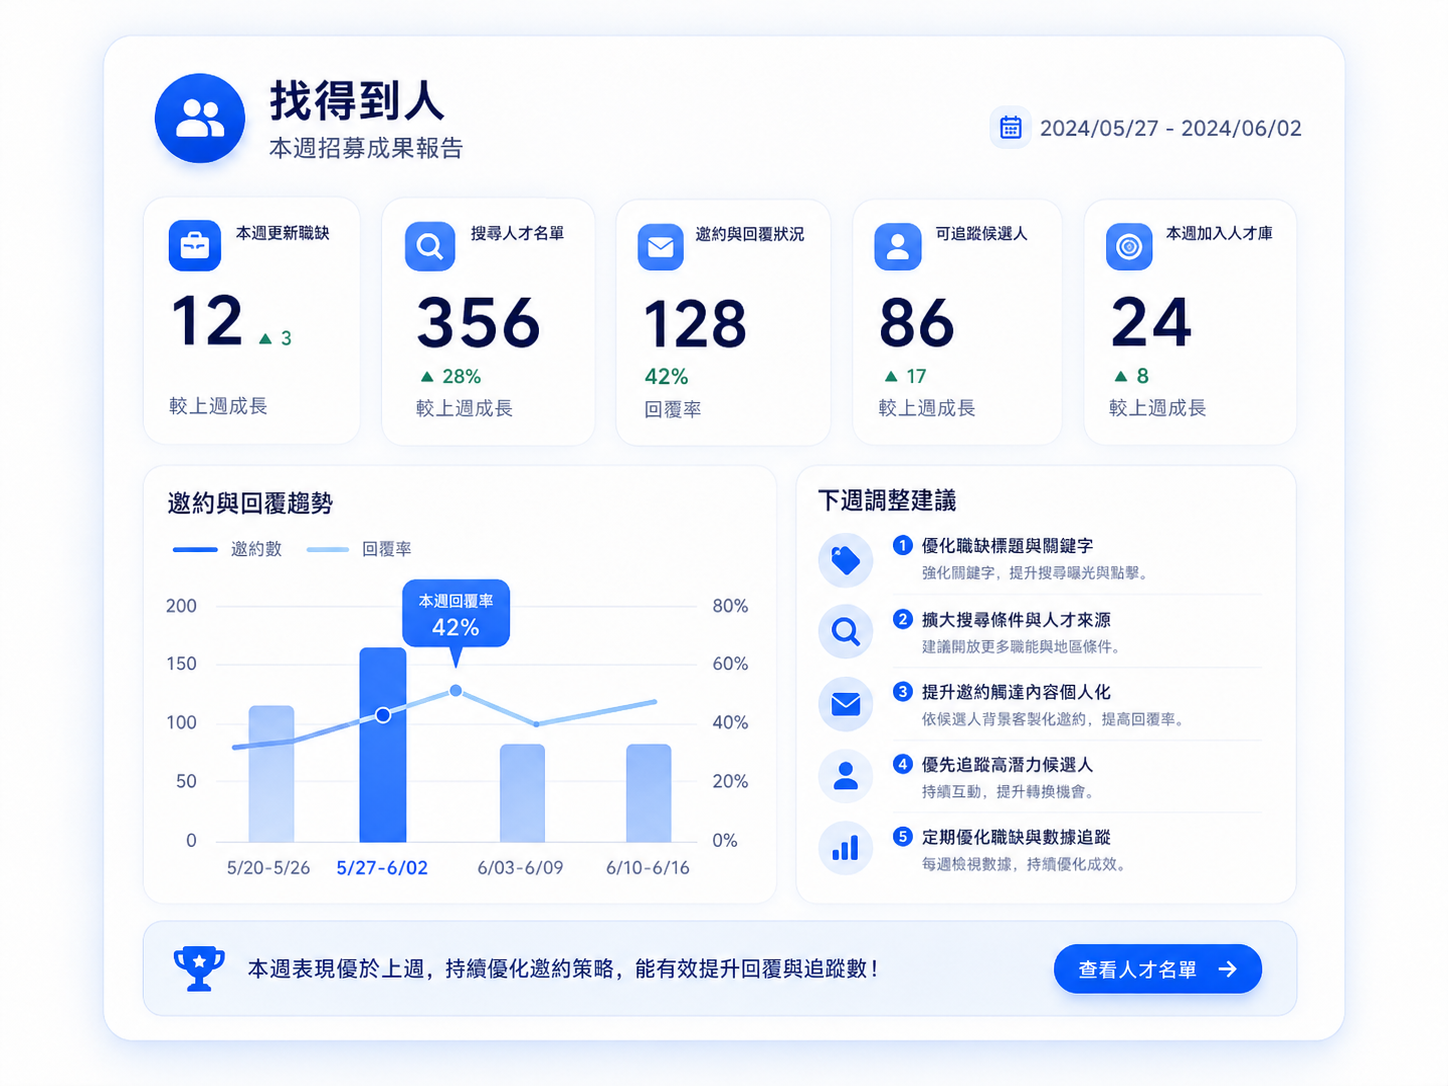Click the 擴大搜尋條件與人才來源 suggestion title
The width and height of the screenshot is (1448, 1086).
1016,620
